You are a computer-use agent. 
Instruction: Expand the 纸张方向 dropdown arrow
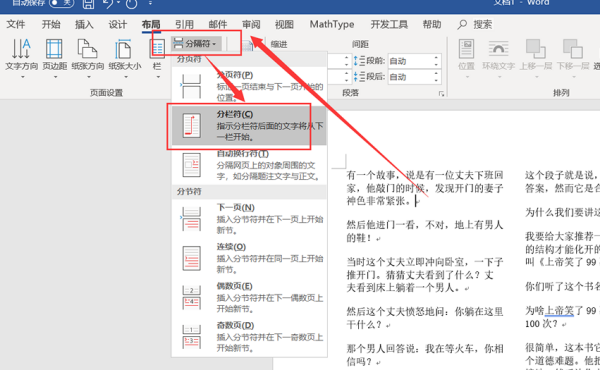[88, 77]
